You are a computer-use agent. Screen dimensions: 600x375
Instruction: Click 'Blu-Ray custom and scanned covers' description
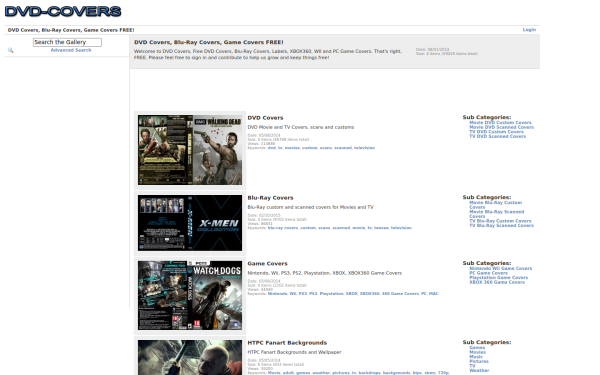(310, 207)
